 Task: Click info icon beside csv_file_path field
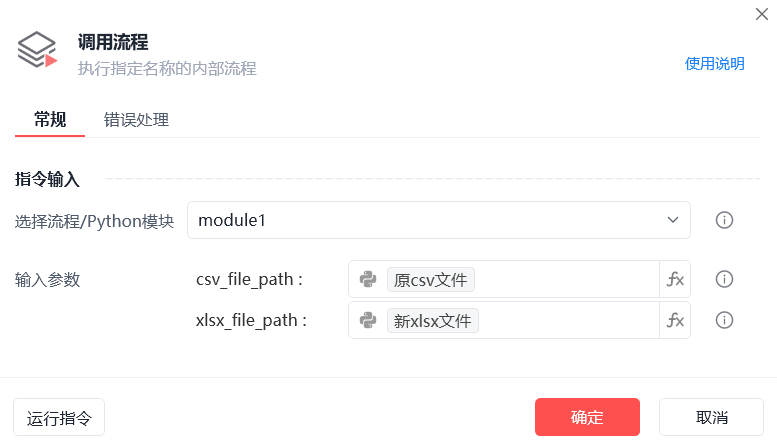724,279
